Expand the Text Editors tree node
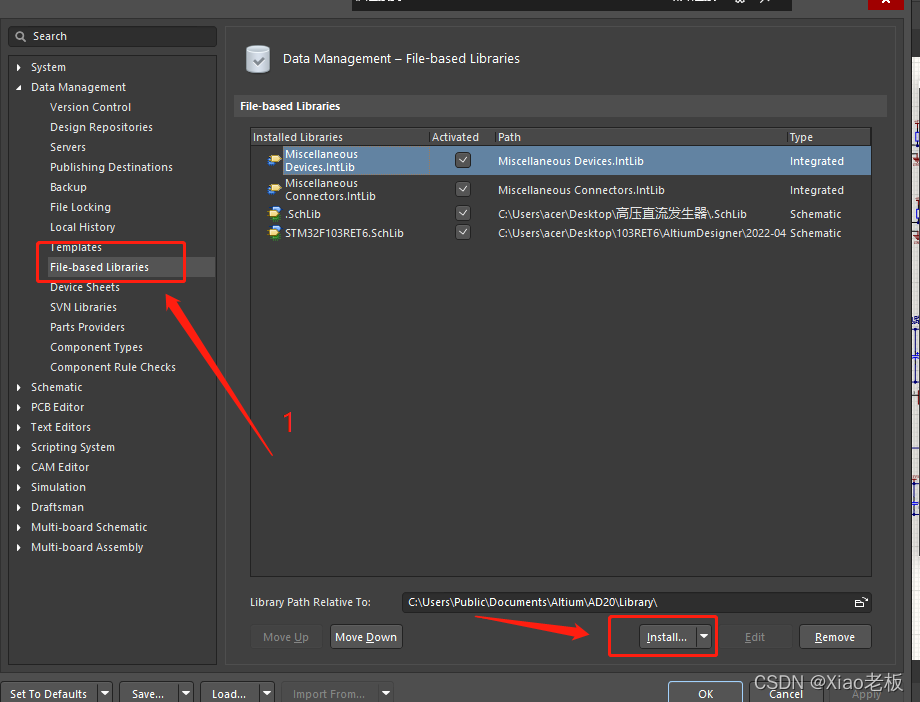The image size is (920, 702). [19, 427]
